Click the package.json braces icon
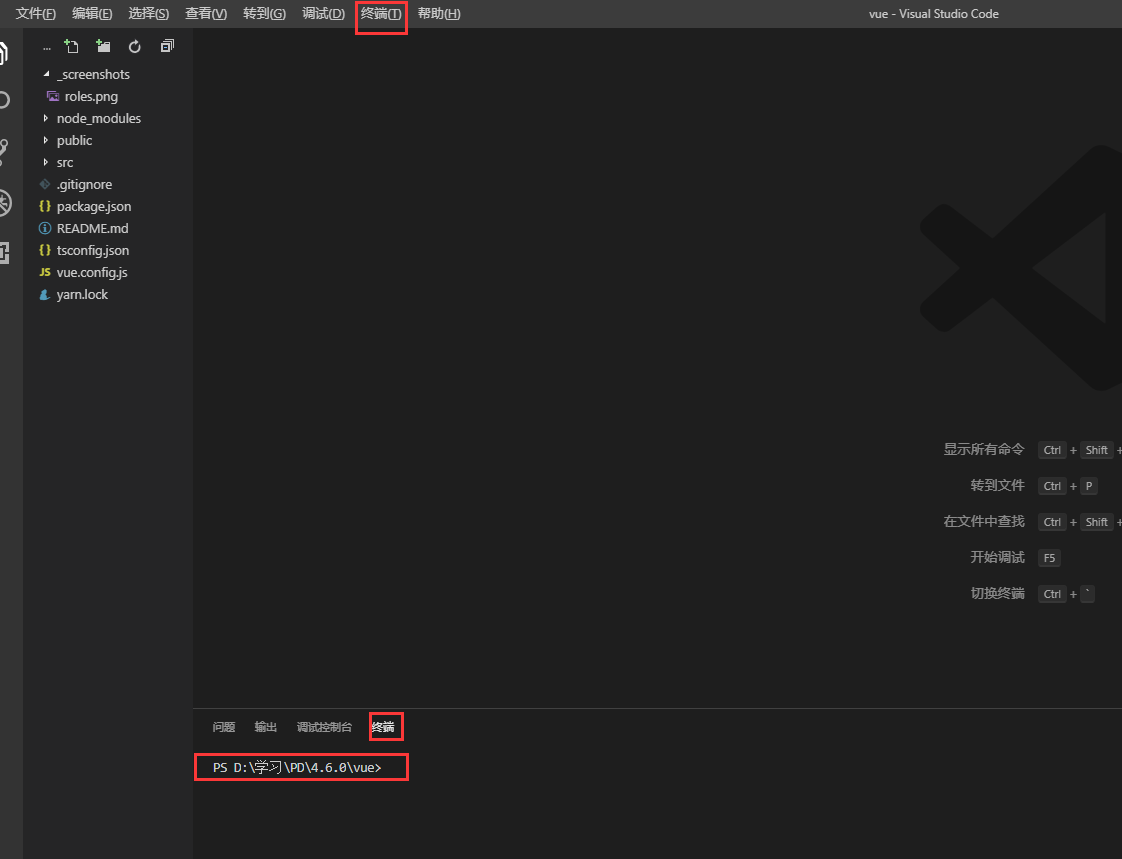 (44, 206)
